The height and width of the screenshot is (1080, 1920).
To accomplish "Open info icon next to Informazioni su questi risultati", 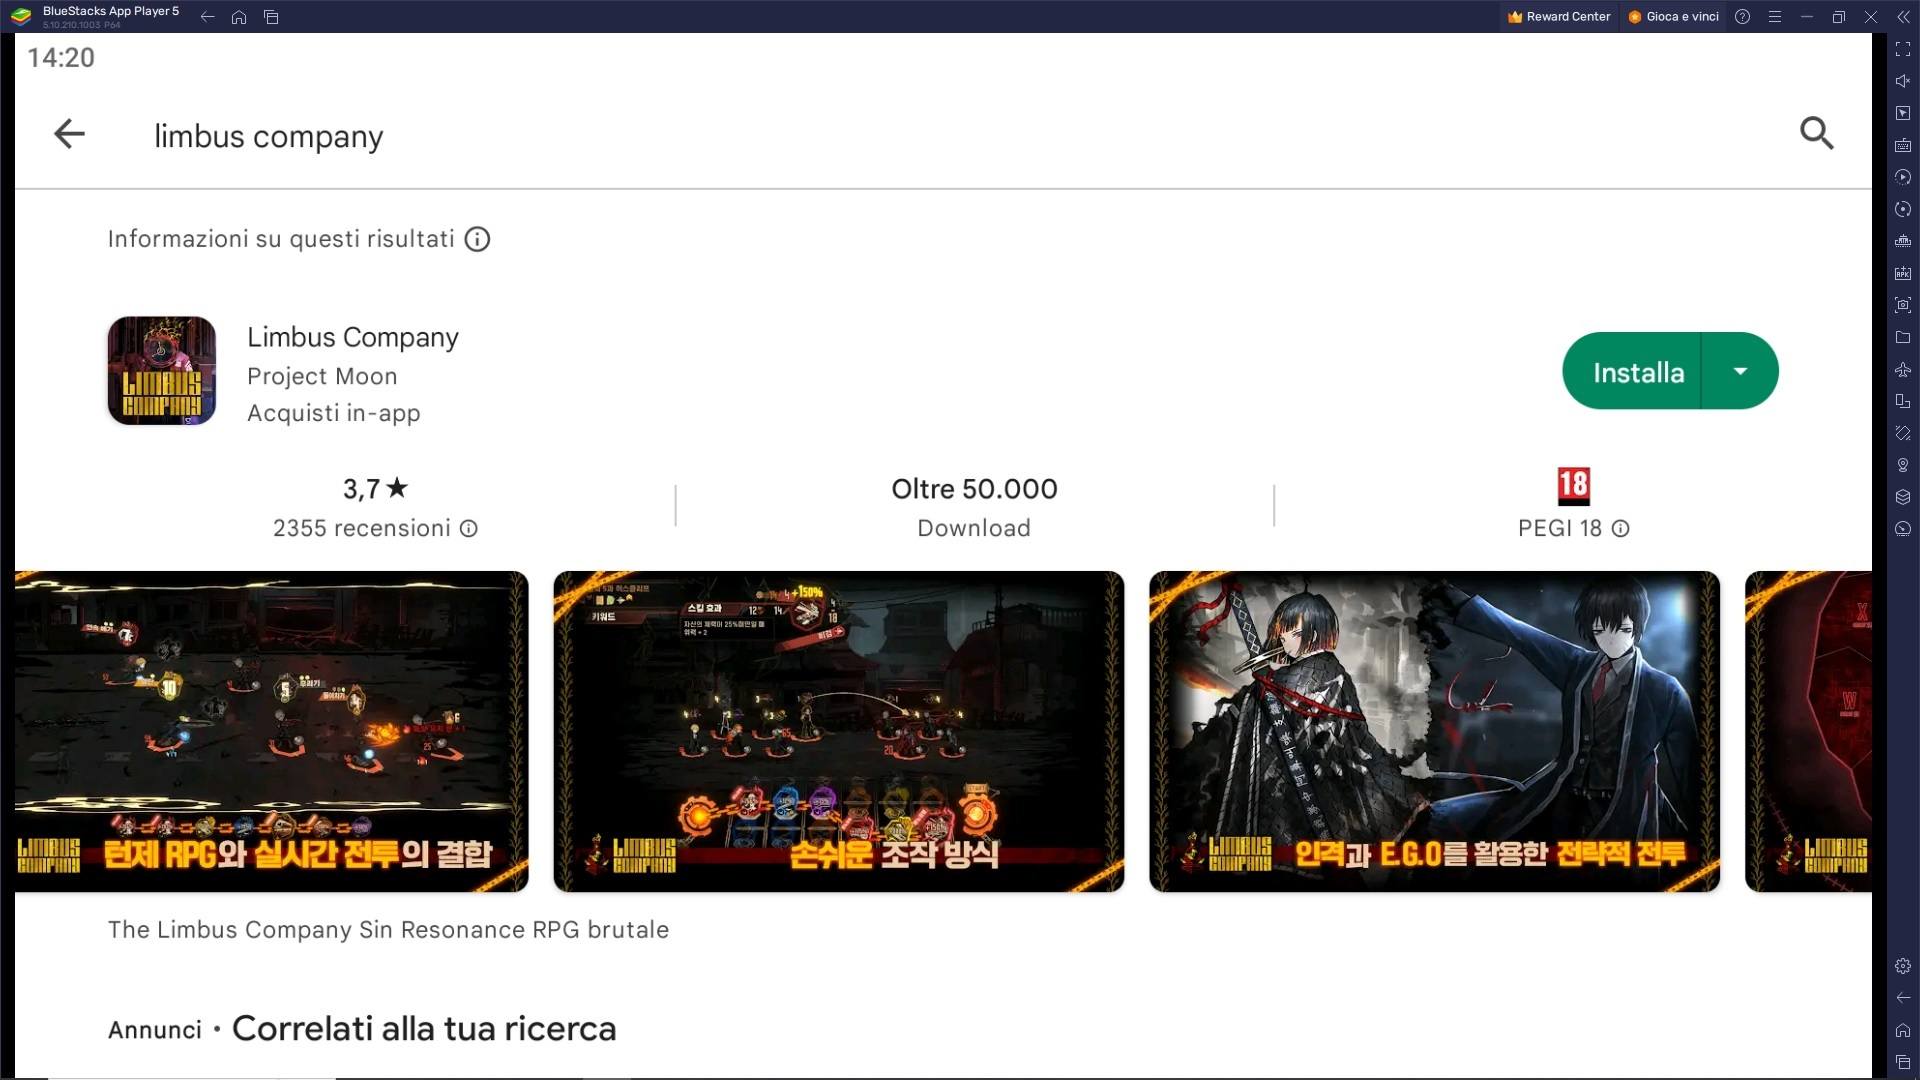I will click(477, 239).
